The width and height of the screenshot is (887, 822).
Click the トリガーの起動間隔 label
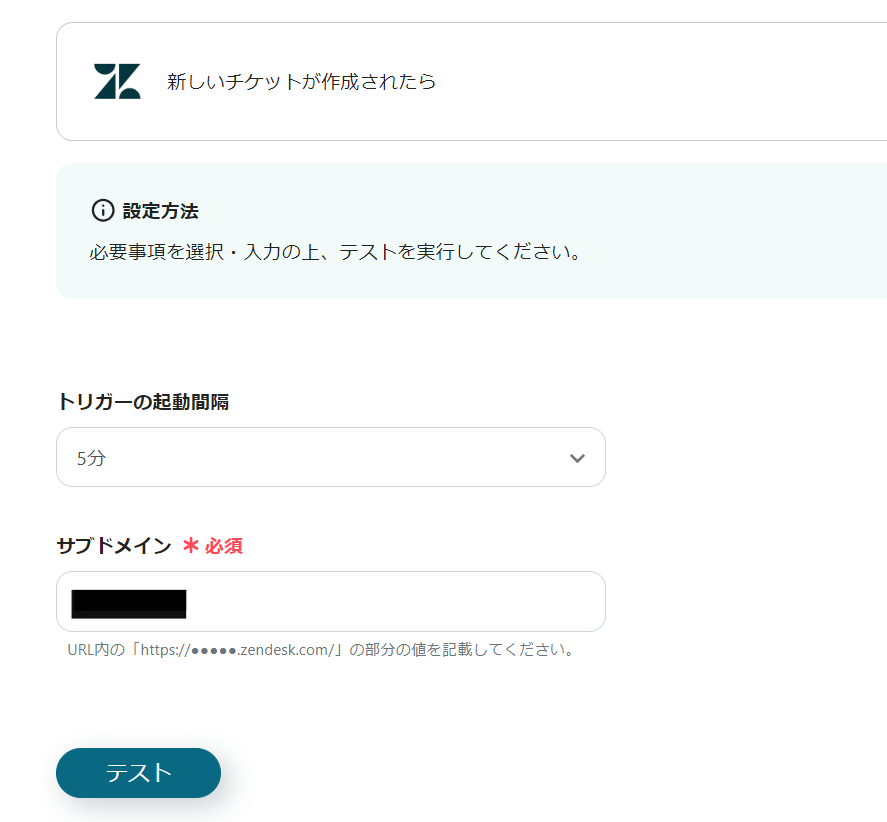[x=143, y=402]
